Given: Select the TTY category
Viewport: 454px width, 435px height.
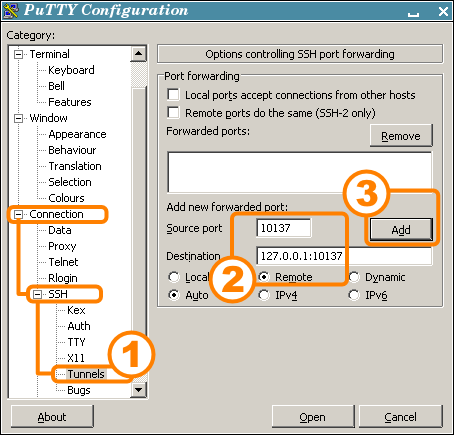Looking at the screenshot, I should (76, 342).
